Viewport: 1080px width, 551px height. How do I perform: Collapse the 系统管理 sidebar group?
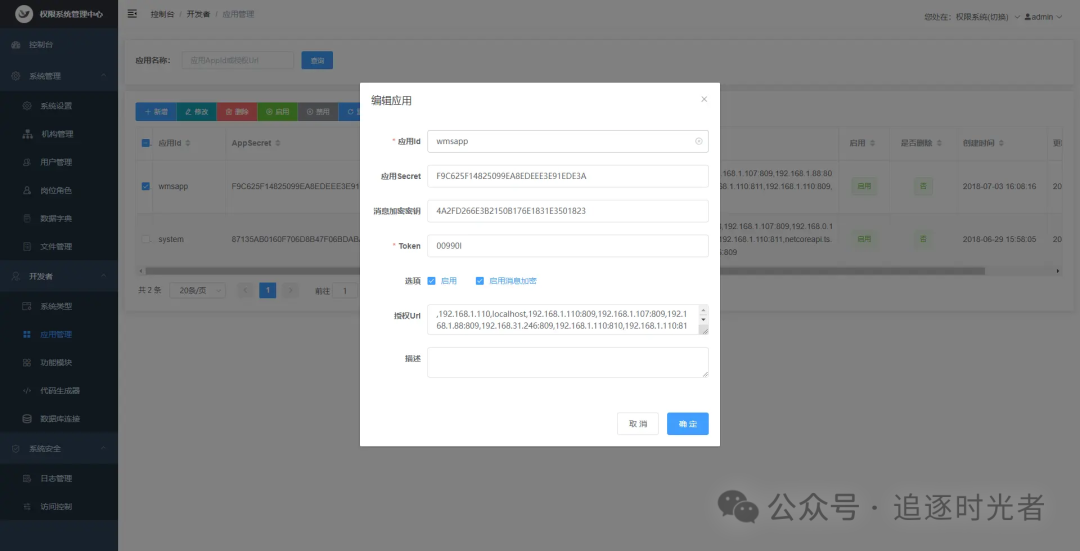tap(103, 76)
